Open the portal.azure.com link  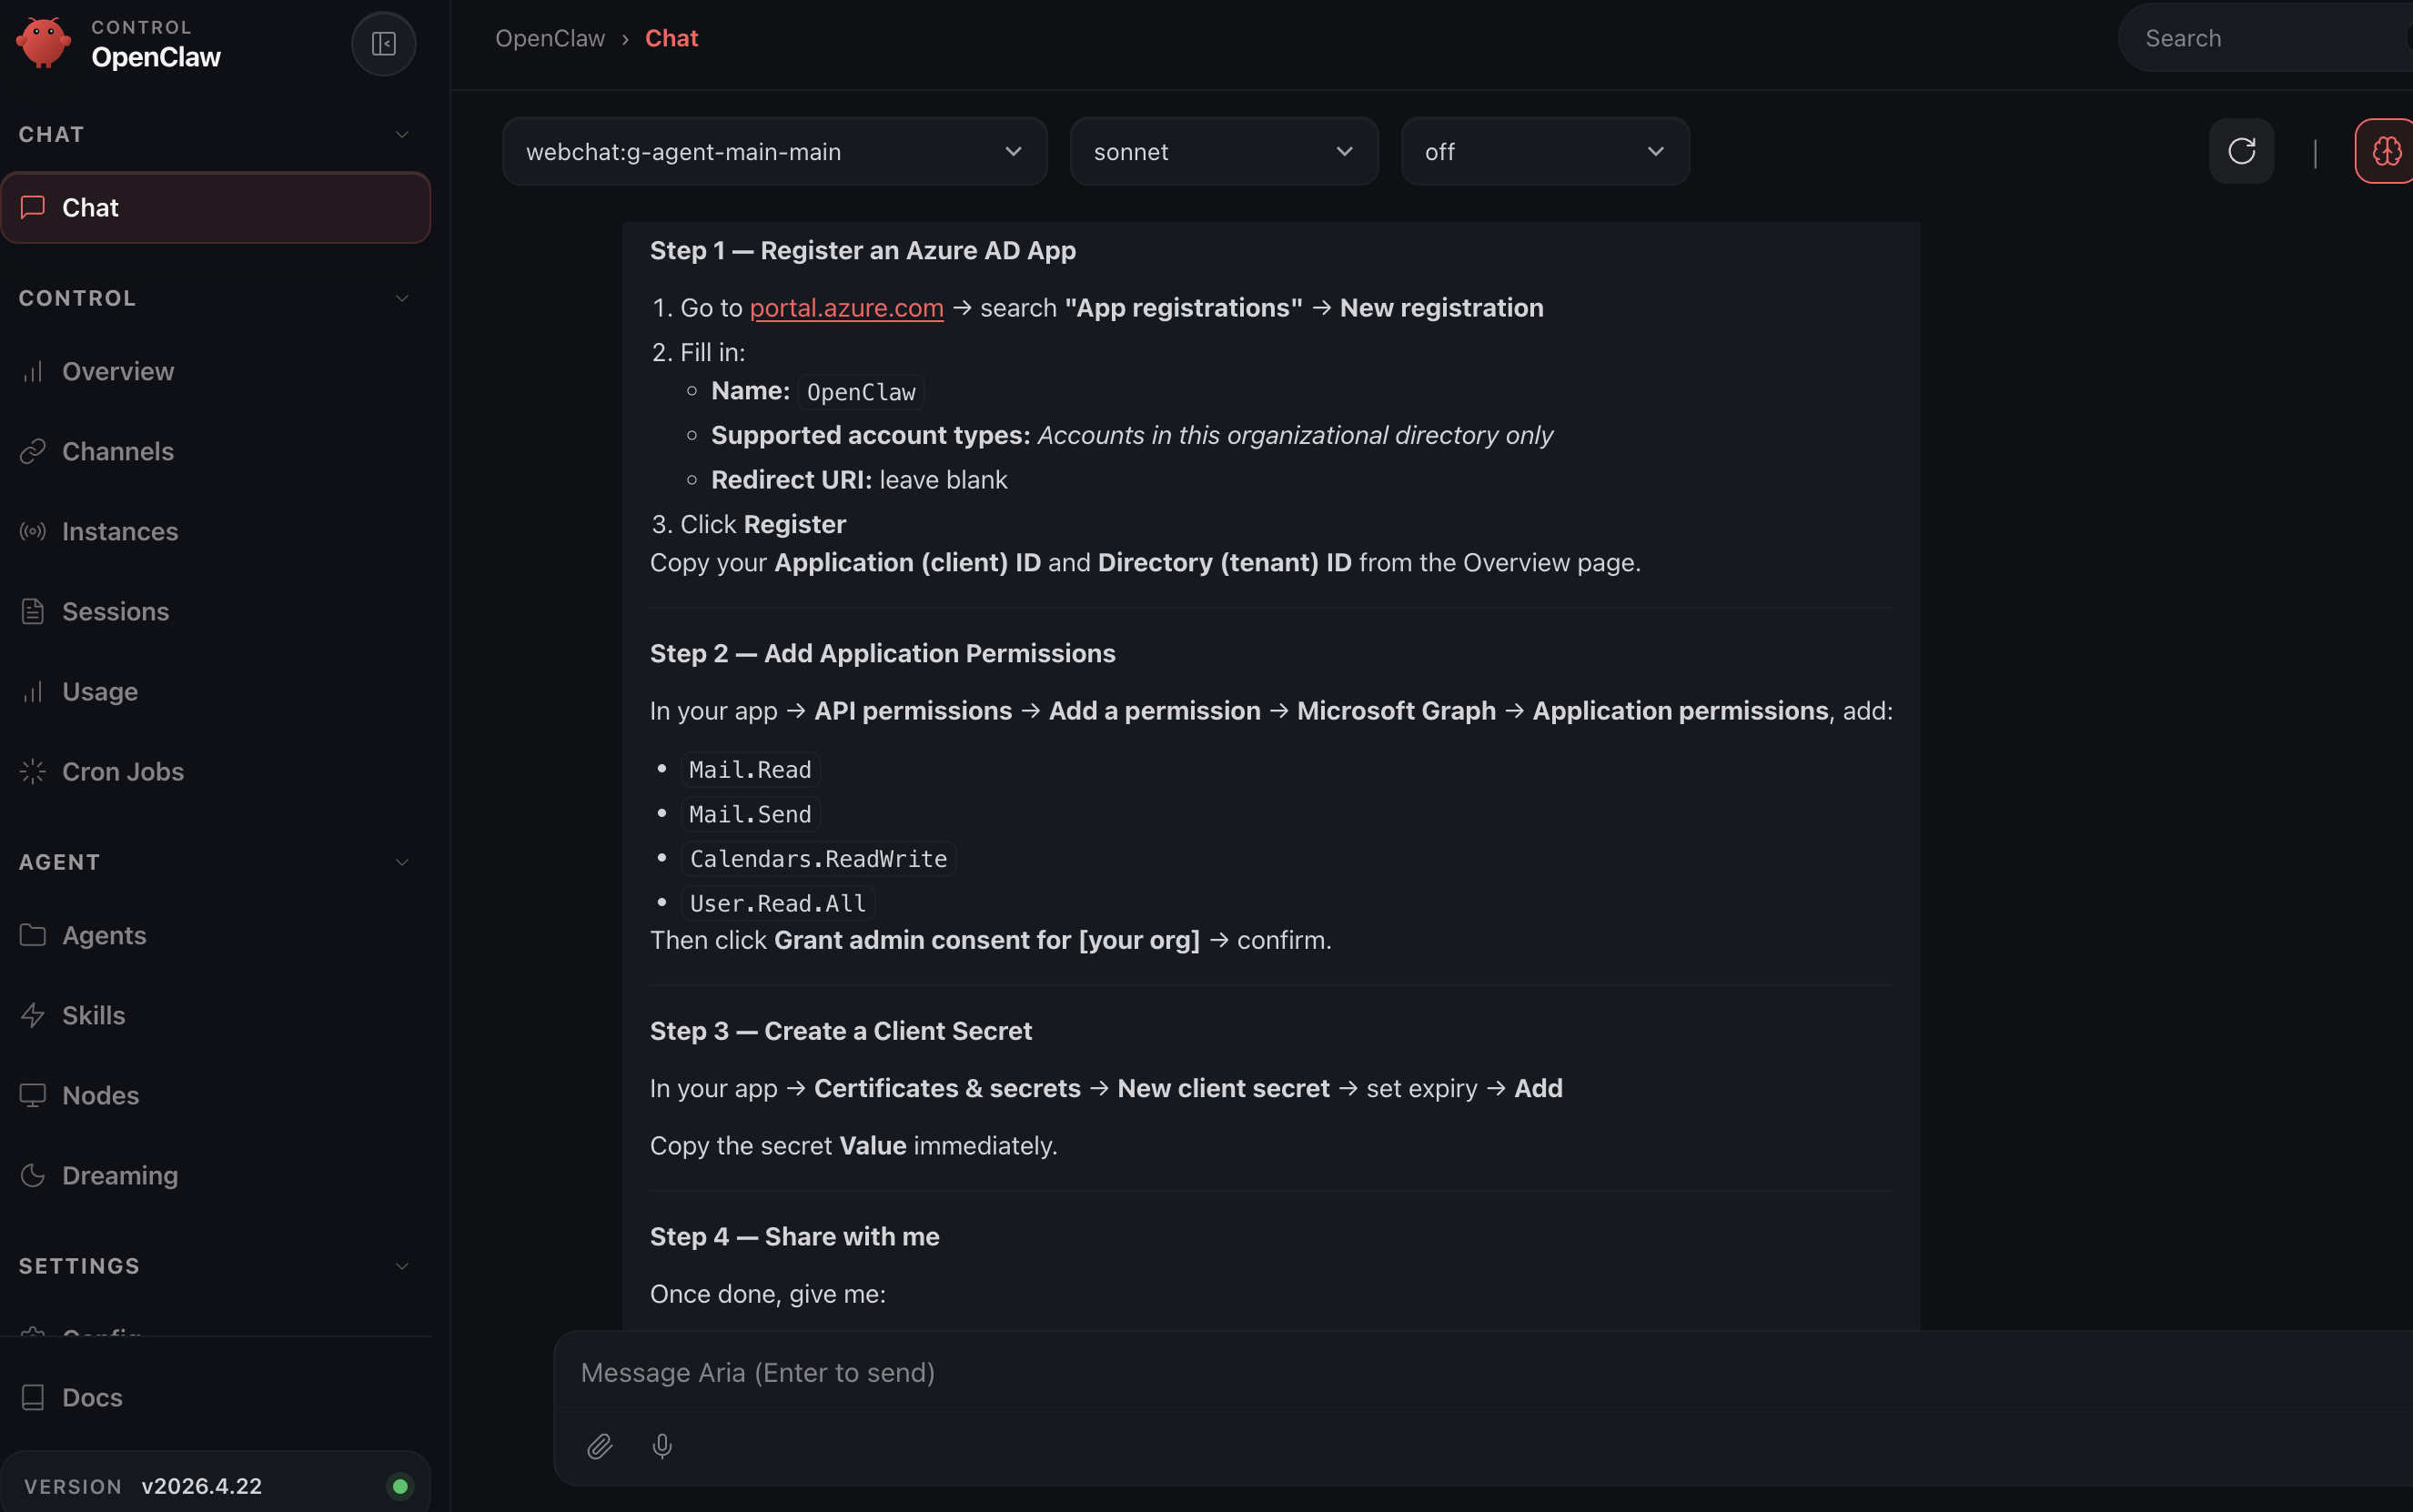pos(846,308)
